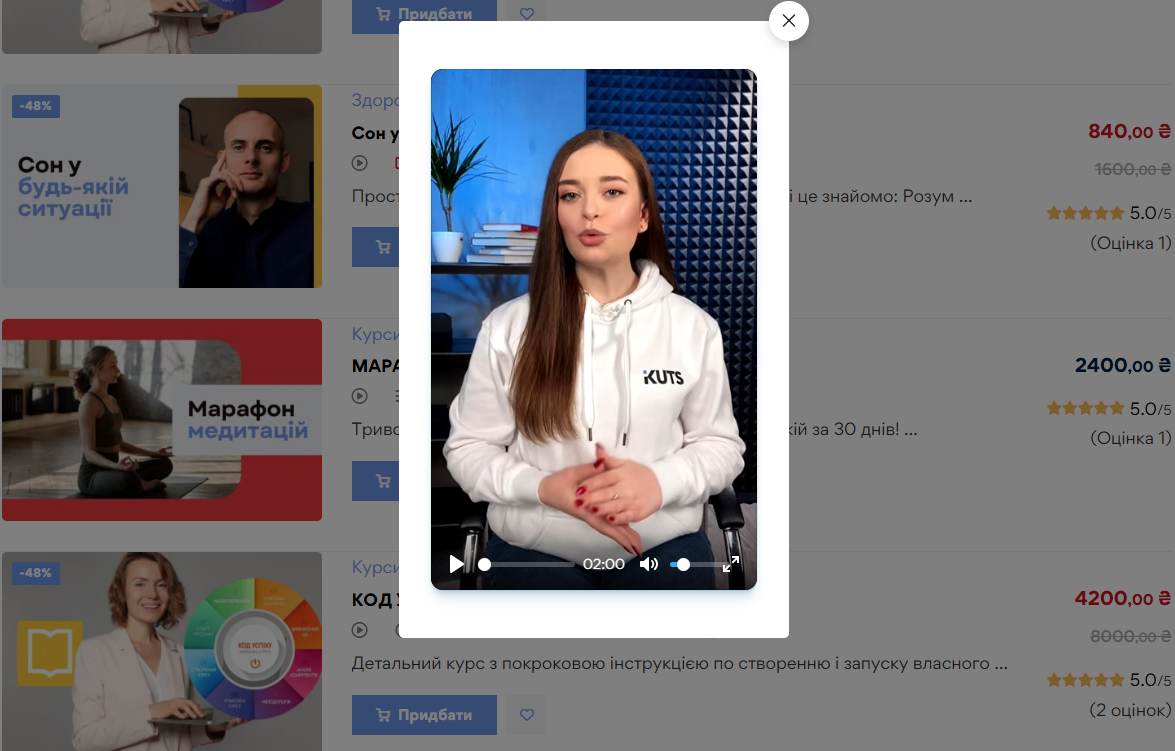This screenshot has width=1175, height=751.
Task: Expand the popup video to fullscreen
Action: 731,563
